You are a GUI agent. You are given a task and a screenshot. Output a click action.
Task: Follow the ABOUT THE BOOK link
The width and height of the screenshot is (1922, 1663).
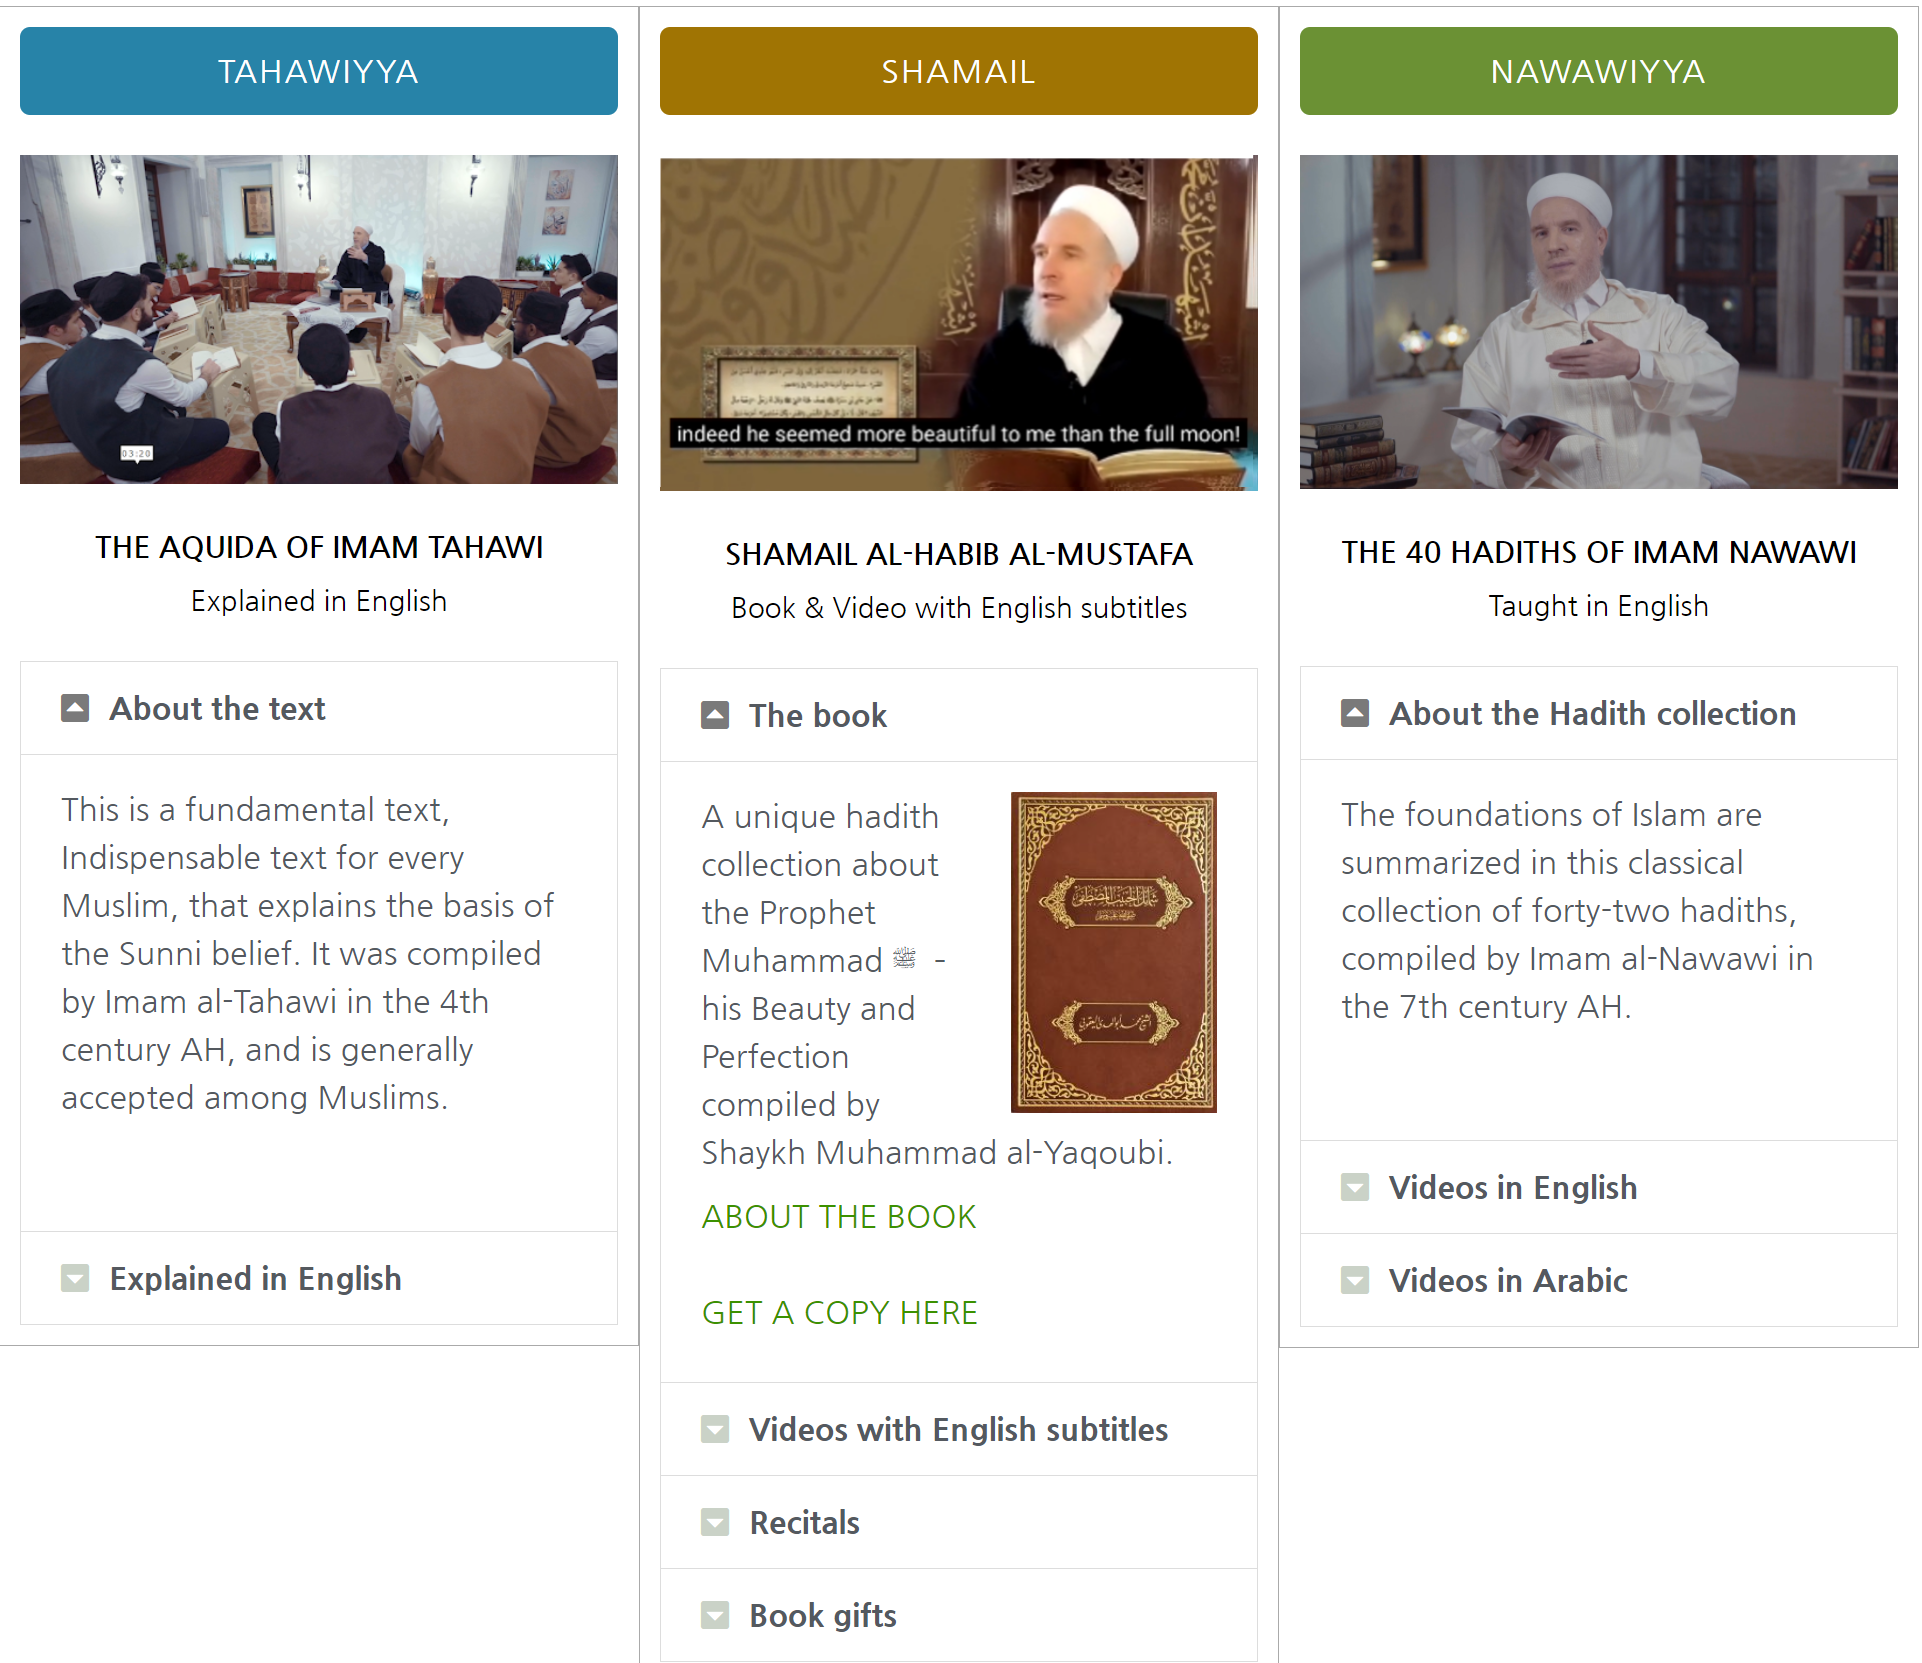click(839, 1216)
